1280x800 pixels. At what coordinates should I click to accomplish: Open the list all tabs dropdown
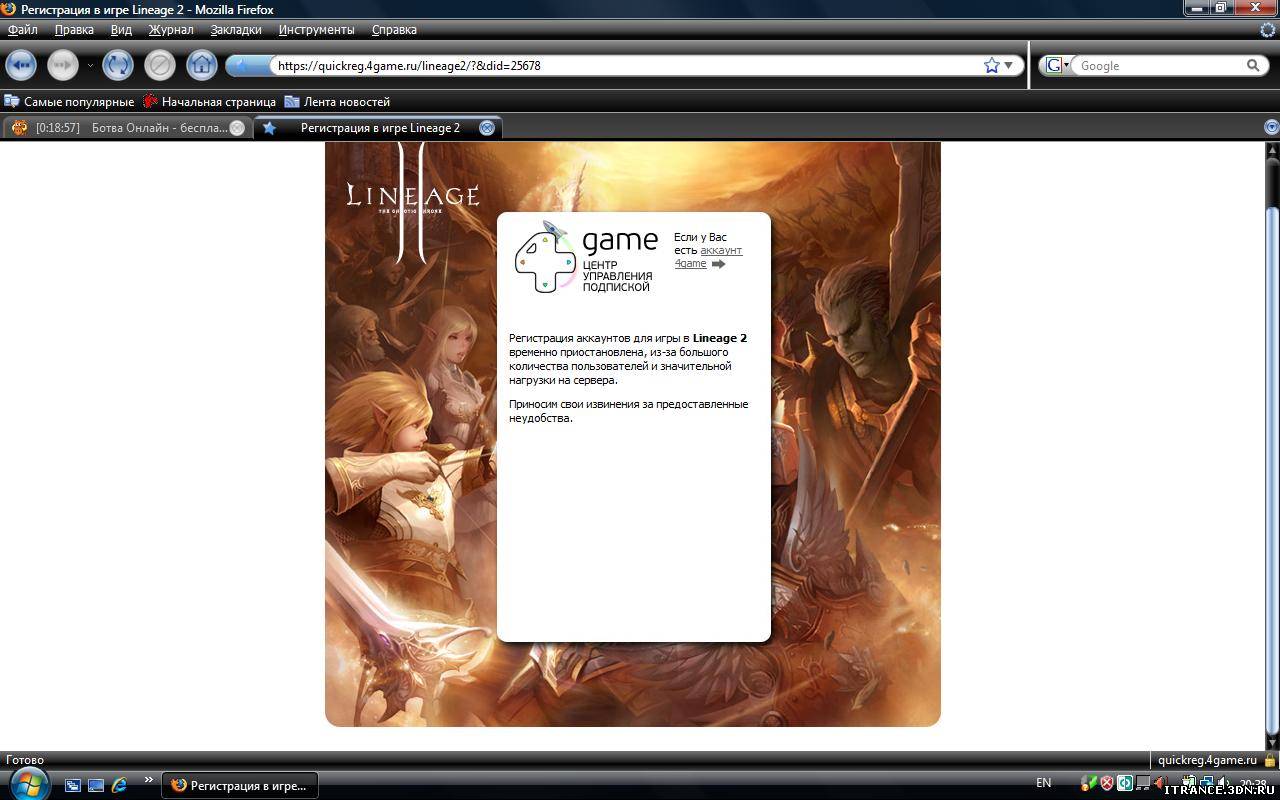click(x=1271, y=128)
